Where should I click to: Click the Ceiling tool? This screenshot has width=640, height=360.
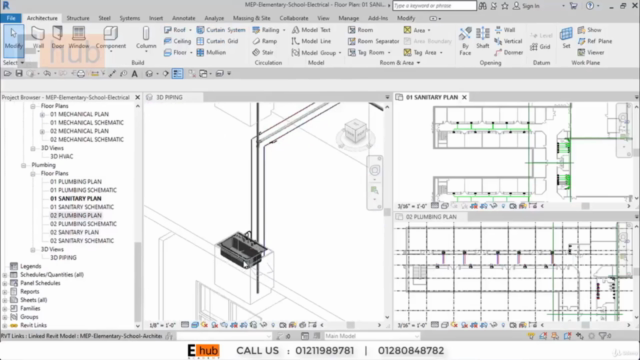(x=178, y=41)
